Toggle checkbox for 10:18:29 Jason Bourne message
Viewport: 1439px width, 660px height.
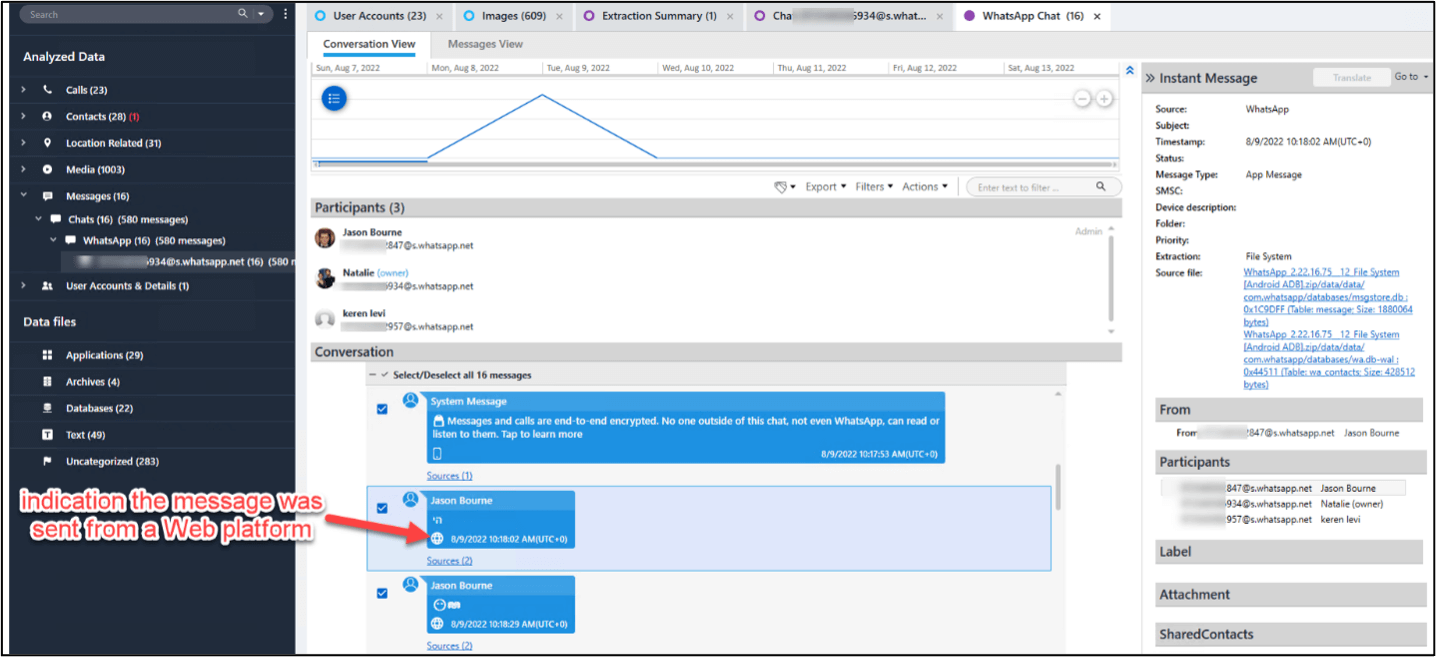pos(382,593)
